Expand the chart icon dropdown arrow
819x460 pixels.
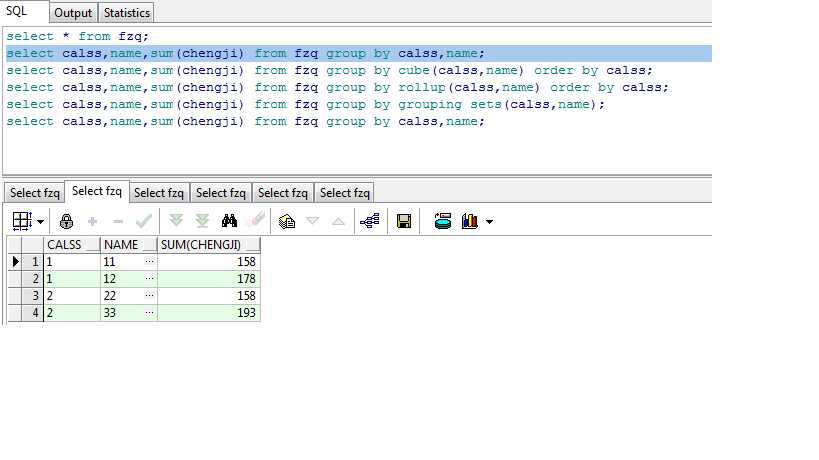pos(489,222)
